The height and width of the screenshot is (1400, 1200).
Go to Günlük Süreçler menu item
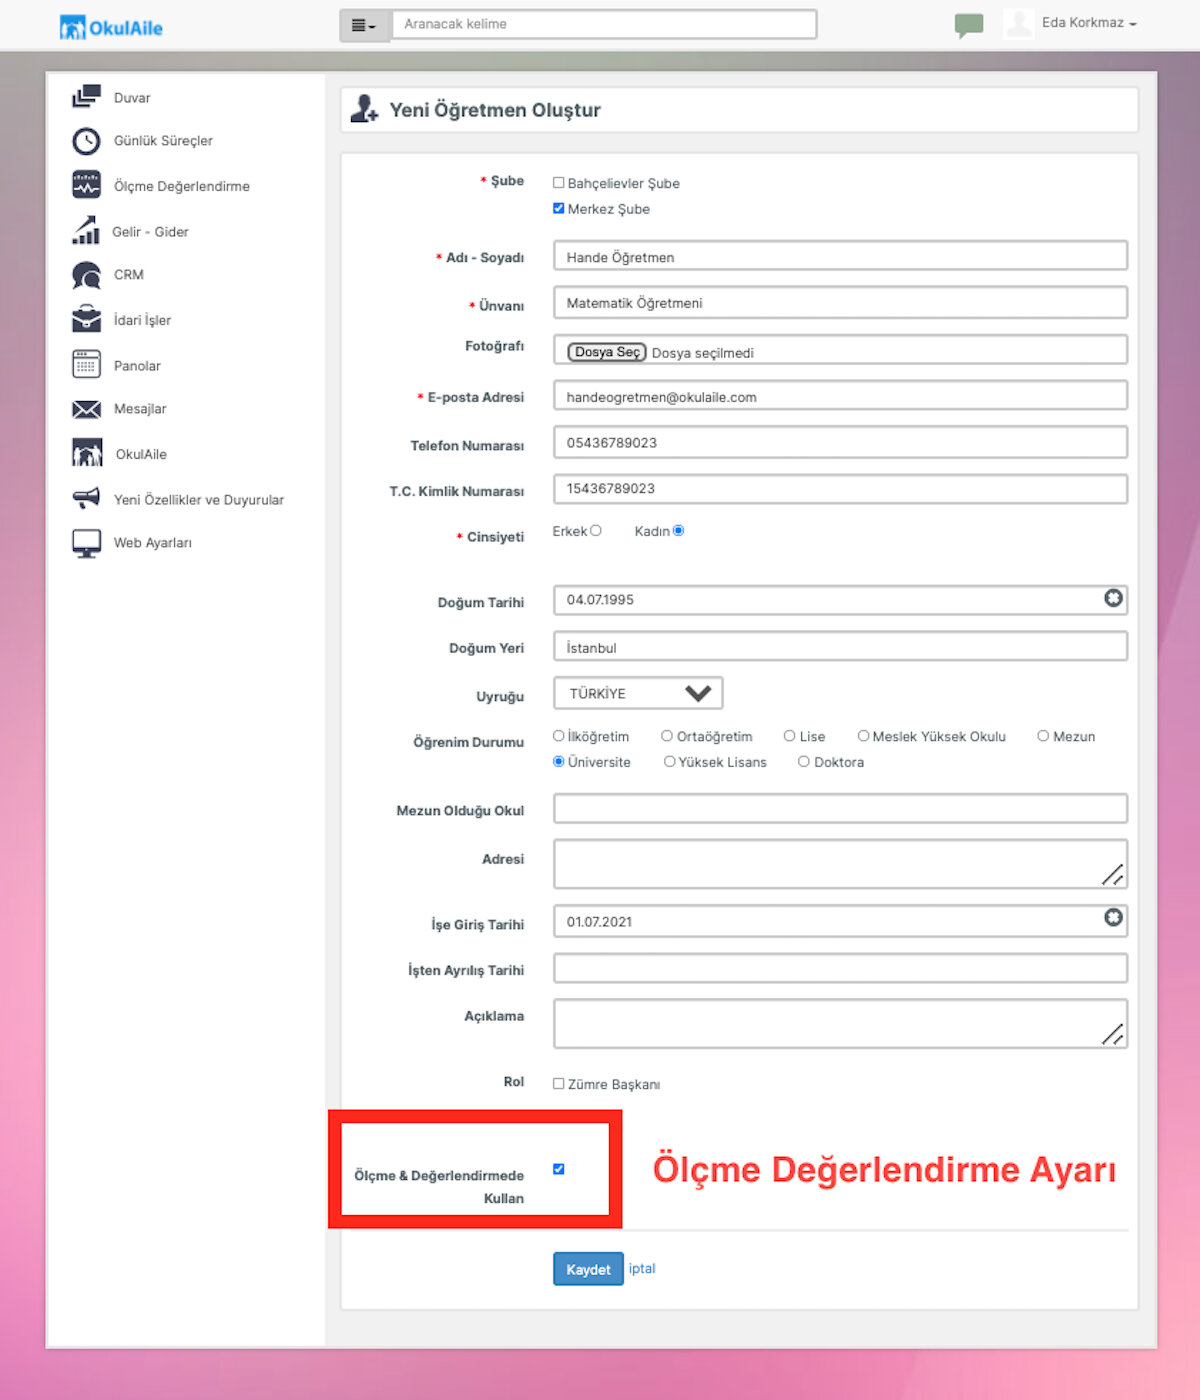pos(163,141)
